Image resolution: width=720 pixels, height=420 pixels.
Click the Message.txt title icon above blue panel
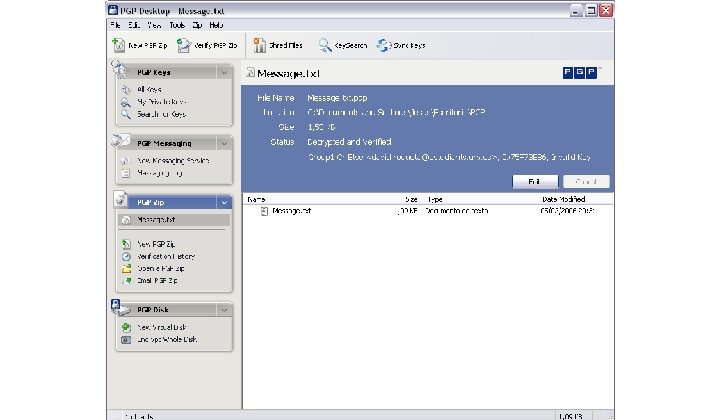point(250,73)
